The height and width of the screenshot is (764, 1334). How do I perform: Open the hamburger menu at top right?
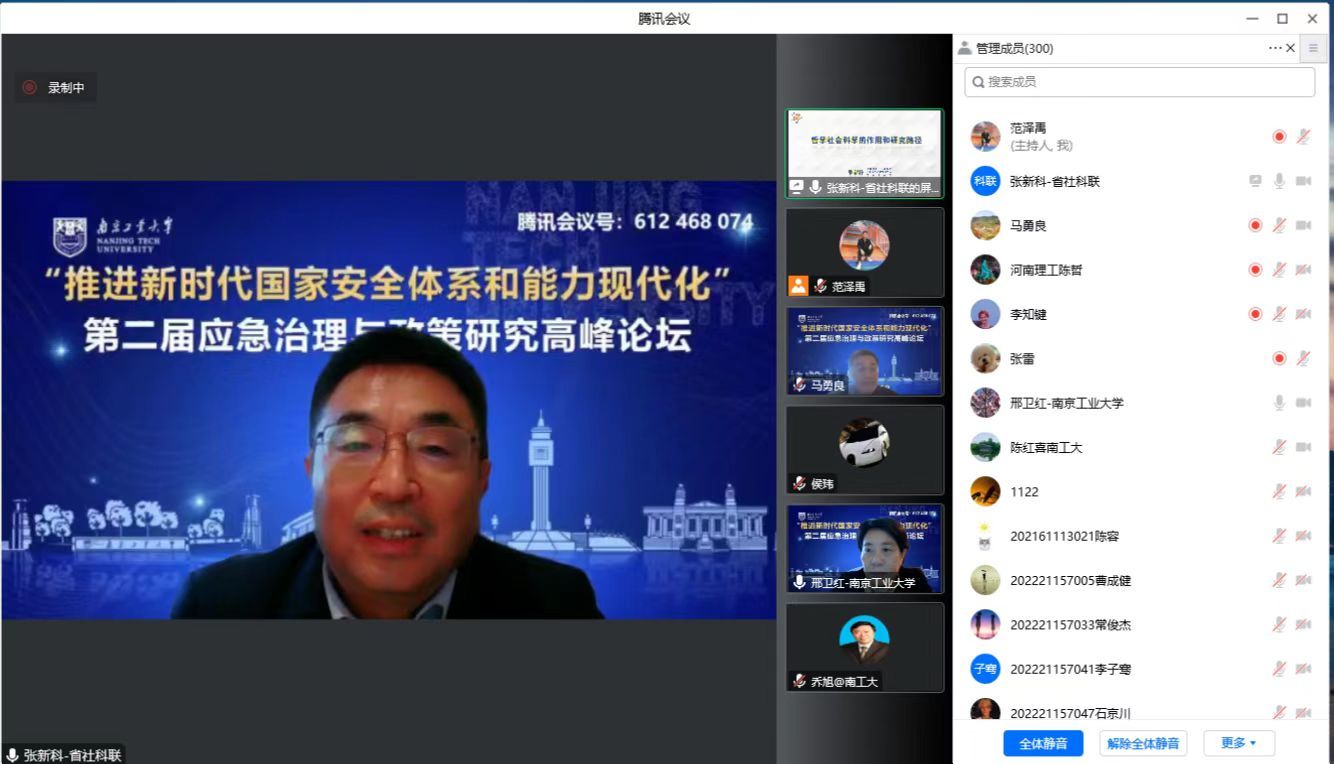click(x=1313, y=48)
